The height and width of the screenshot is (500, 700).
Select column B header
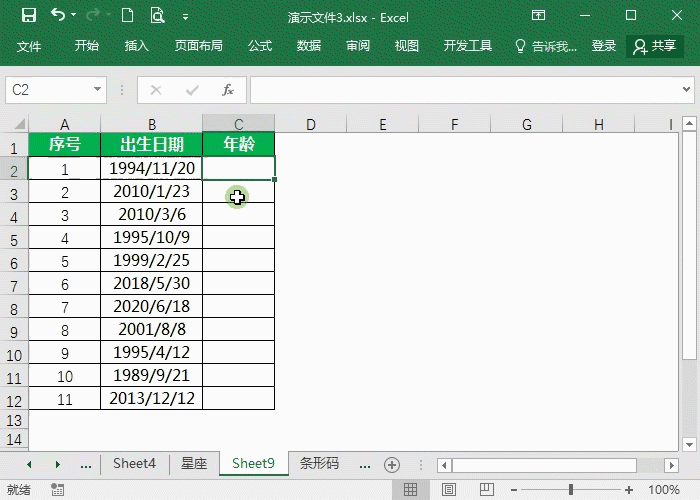coord(152,124)
